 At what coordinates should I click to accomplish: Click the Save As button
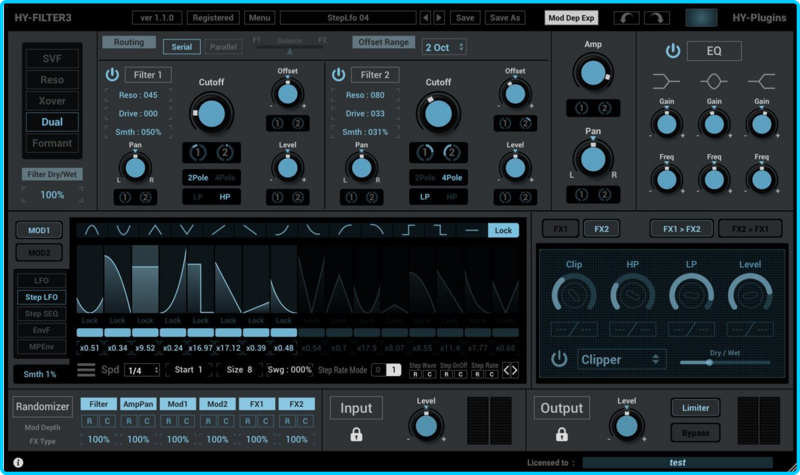point(505,18)
